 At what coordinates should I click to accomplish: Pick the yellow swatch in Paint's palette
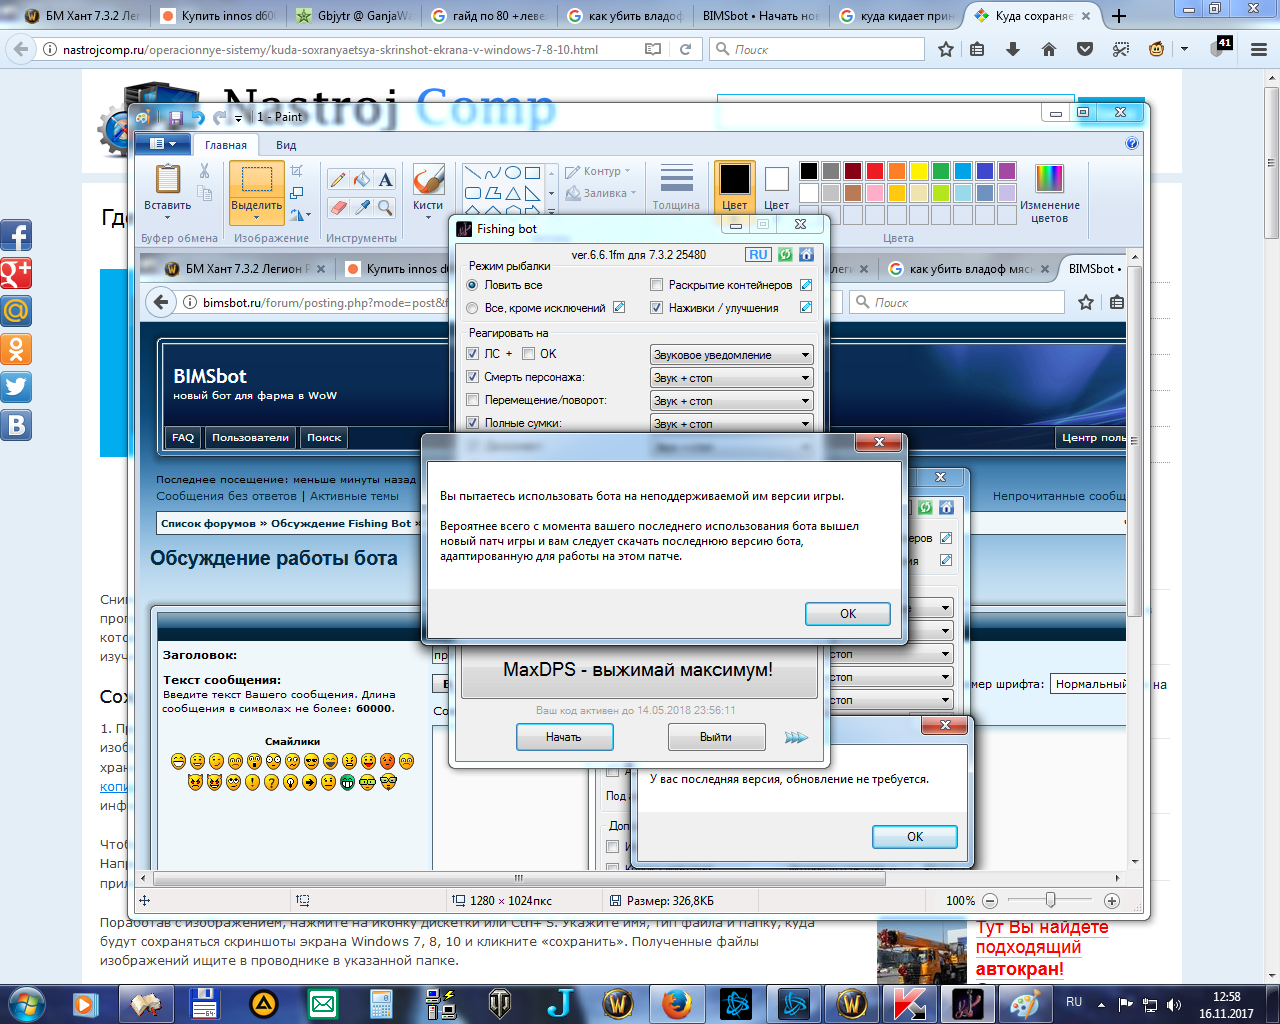(x=919, y=171)
